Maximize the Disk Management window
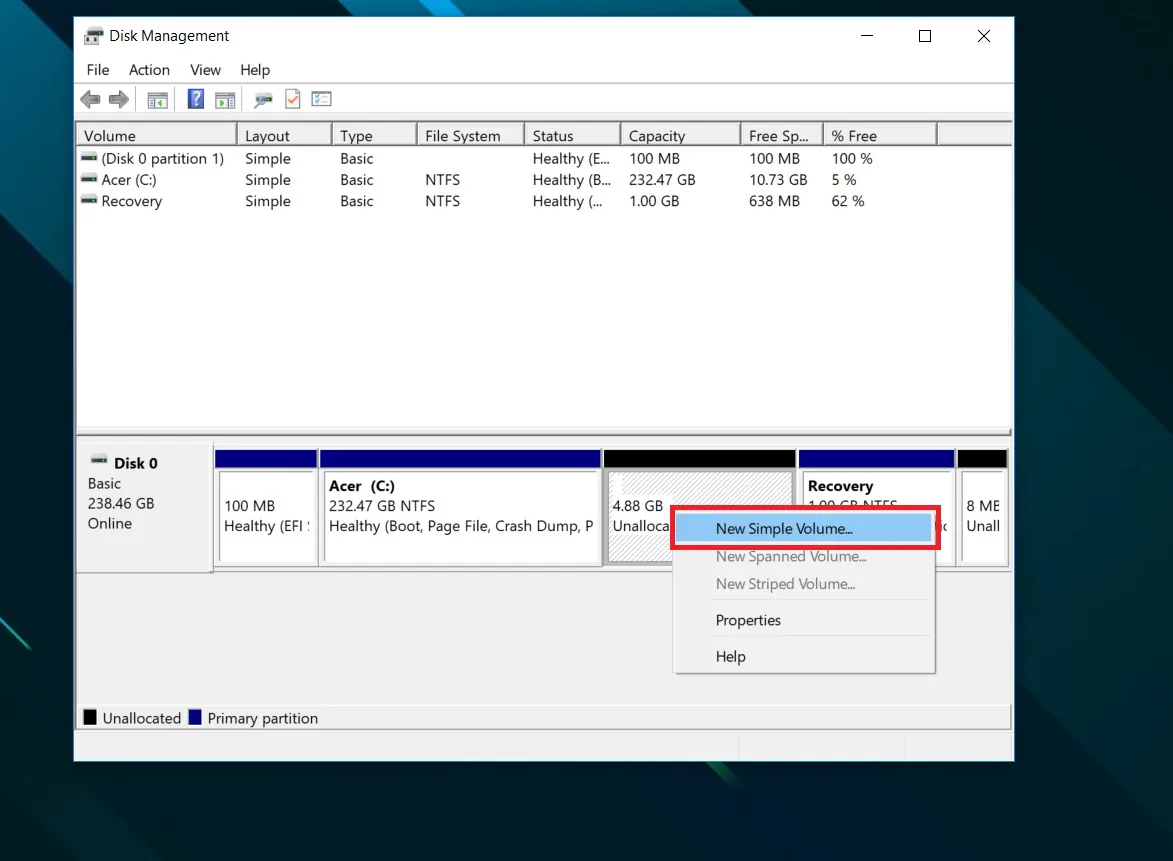This screenshot has height=861, width=1173. [x=925, y=36]
